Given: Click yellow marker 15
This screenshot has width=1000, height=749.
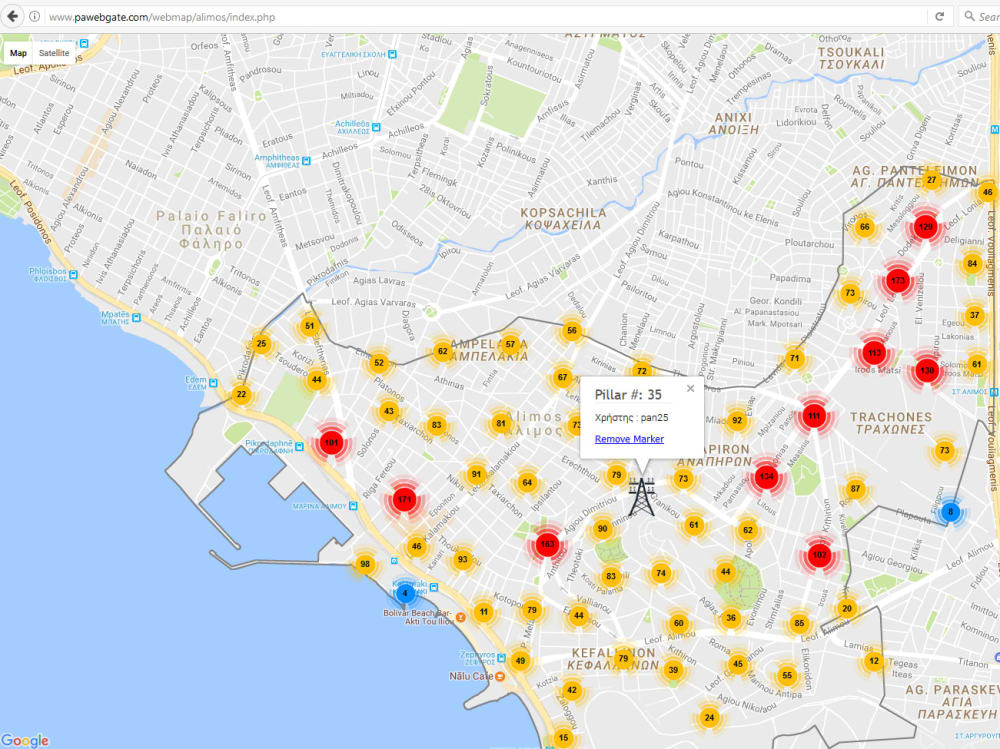Looking at the screenshot, I should (563, 738).
